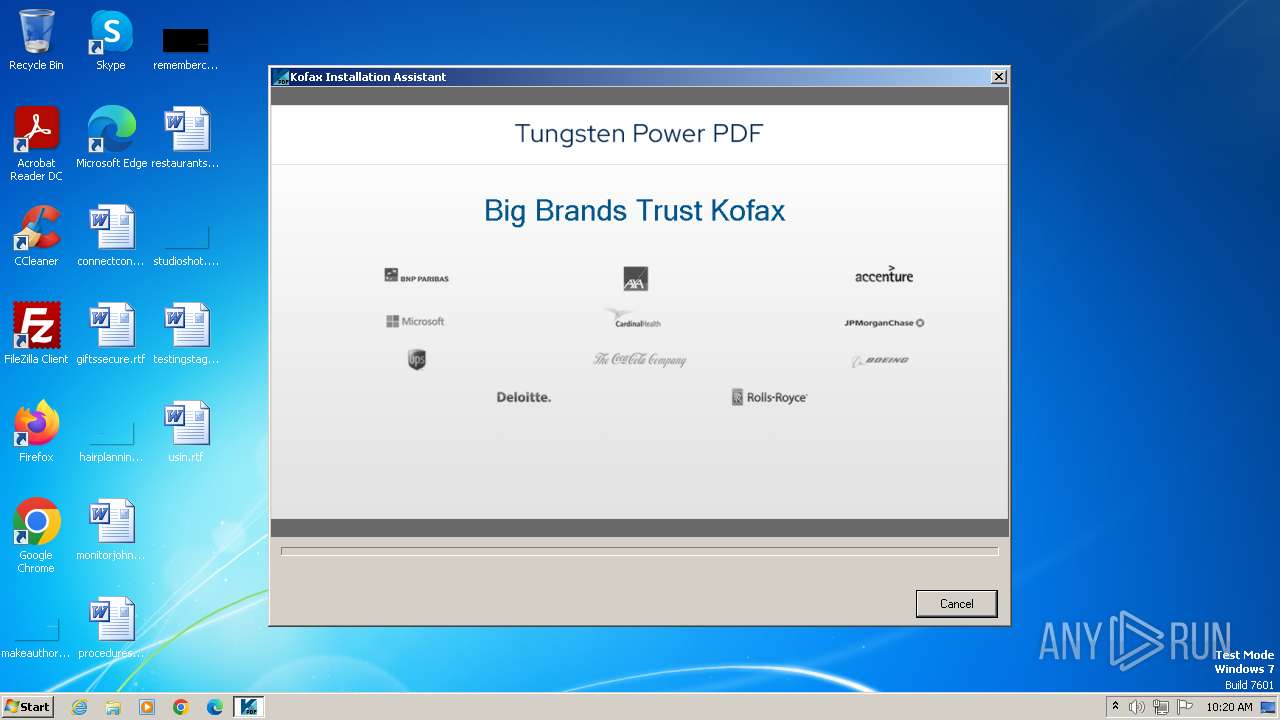Click the AXA logo
Screen dimensions: 1280x720
coord(635,278)
